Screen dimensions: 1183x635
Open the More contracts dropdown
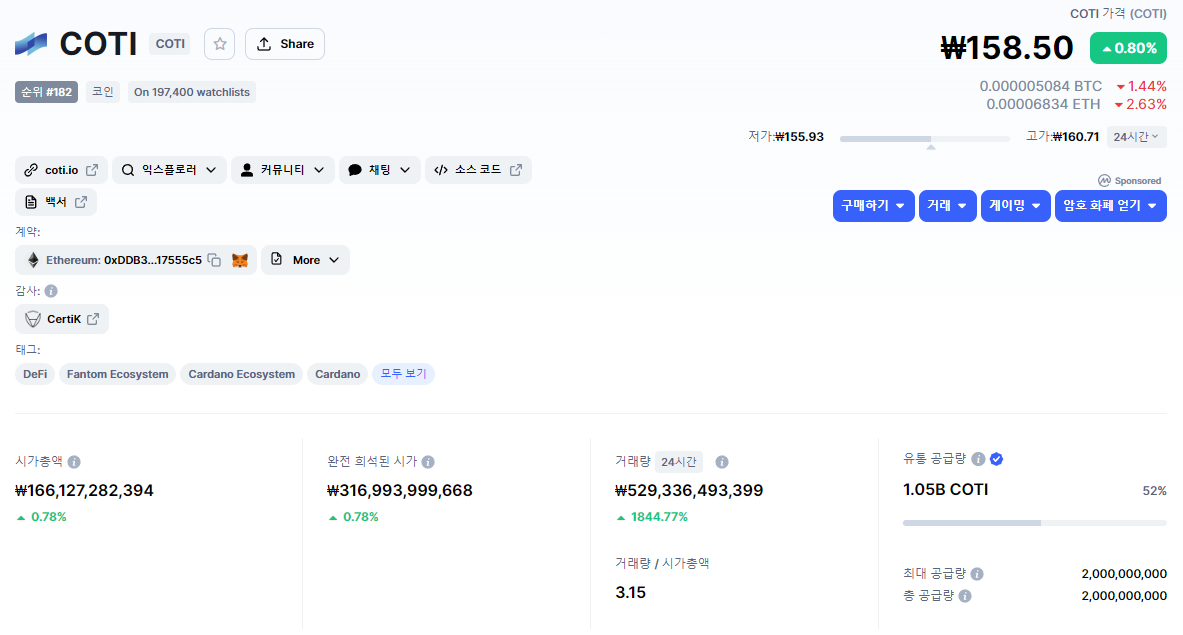306,260
